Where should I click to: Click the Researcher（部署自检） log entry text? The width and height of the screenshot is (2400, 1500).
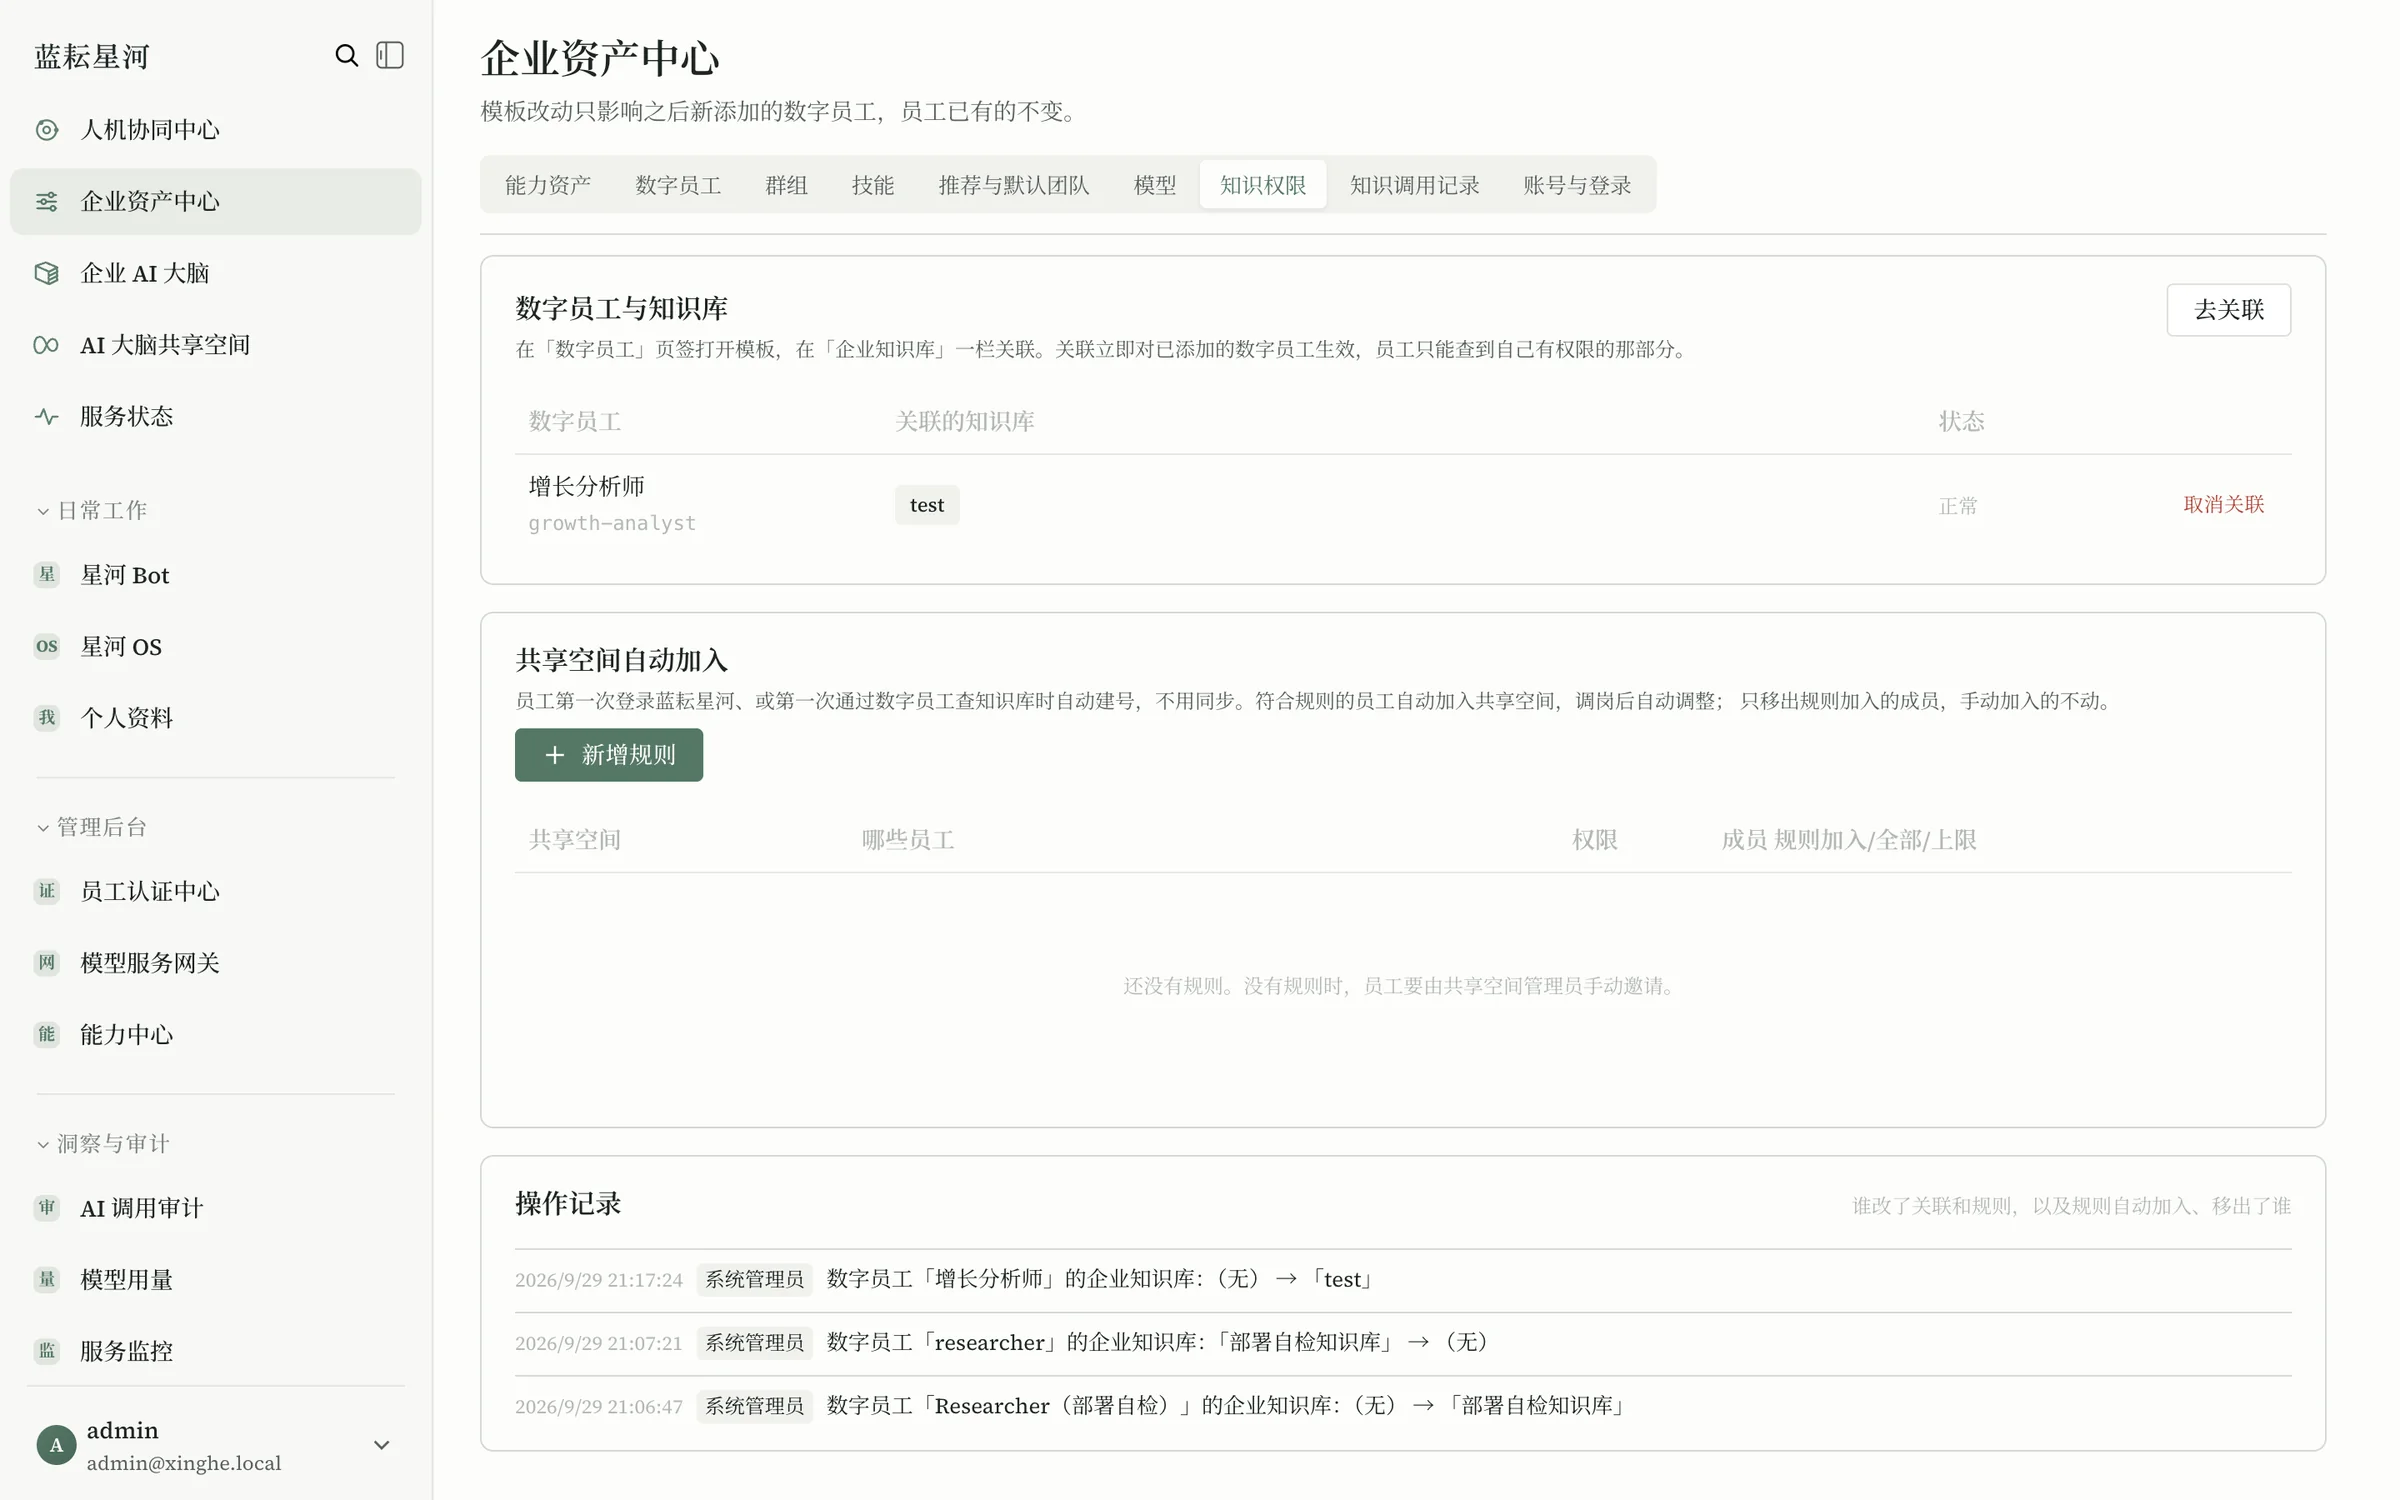click(x=1226, y=1406)
